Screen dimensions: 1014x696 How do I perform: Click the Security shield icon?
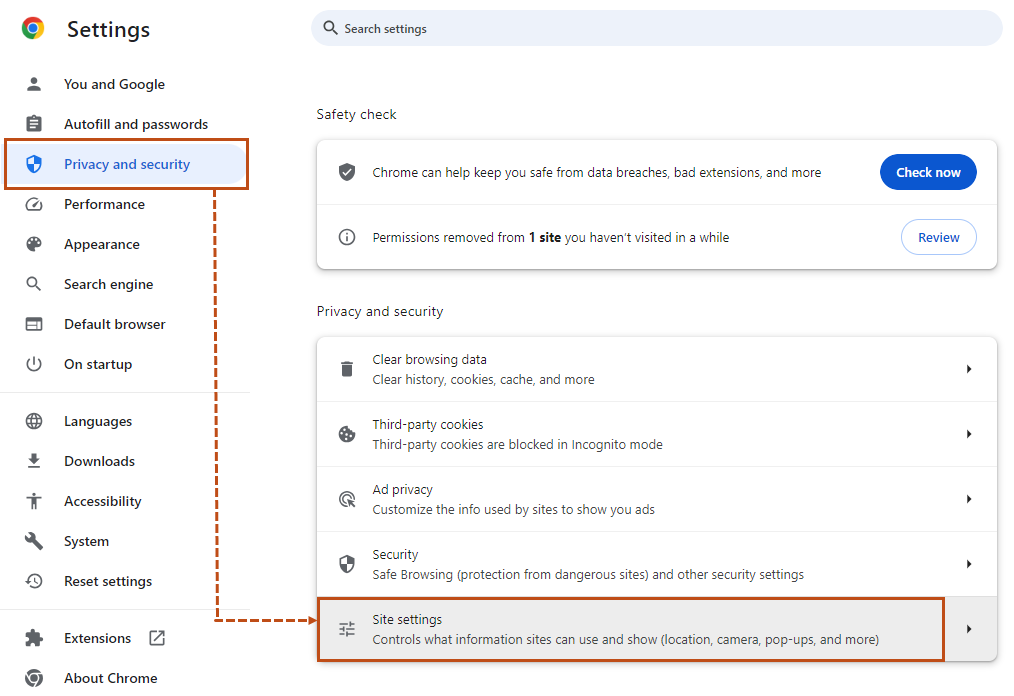(346, 563)
